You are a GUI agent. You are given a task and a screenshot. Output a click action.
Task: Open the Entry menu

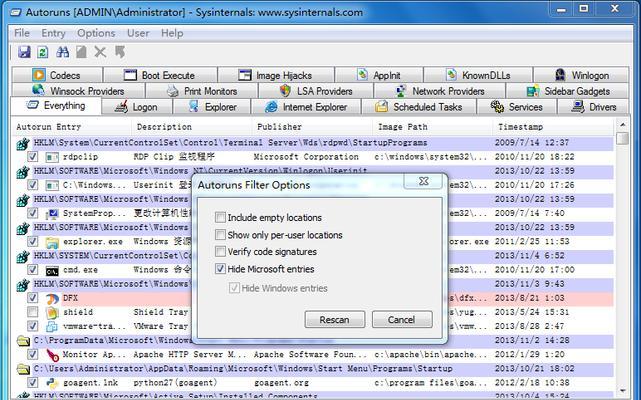click(53, 33)
